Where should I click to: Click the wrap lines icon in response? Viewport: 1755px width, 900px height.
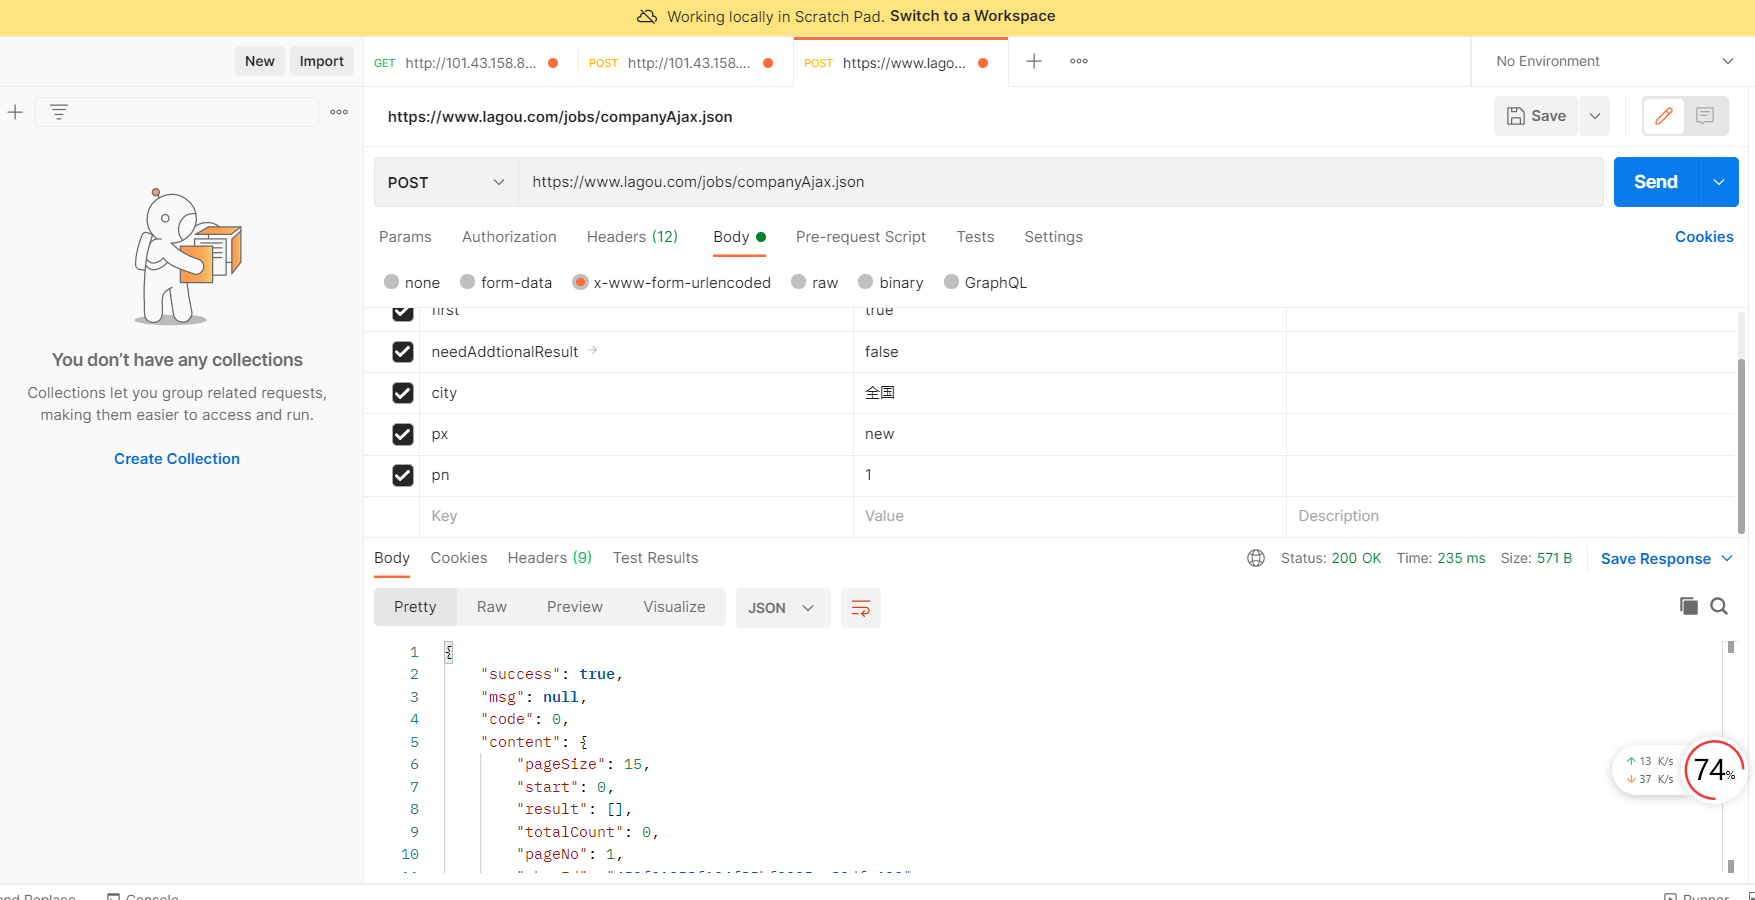860,608
